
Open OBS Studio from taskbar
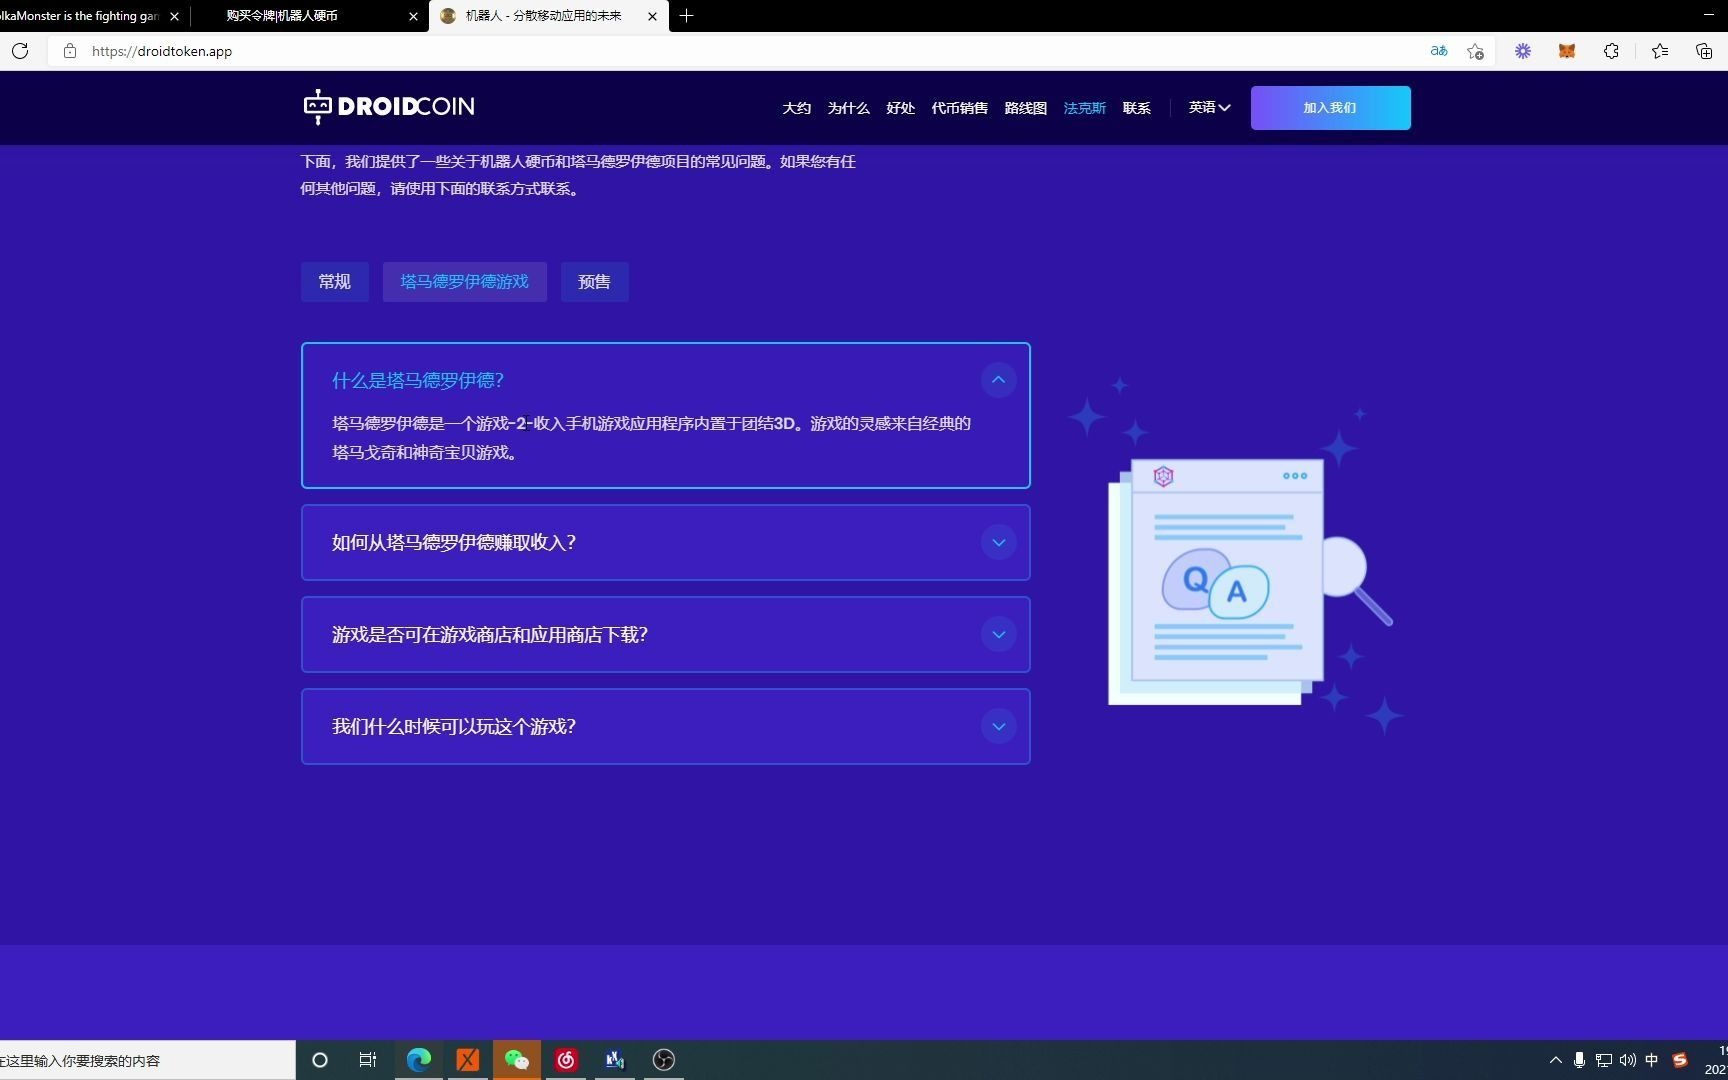664,1060
